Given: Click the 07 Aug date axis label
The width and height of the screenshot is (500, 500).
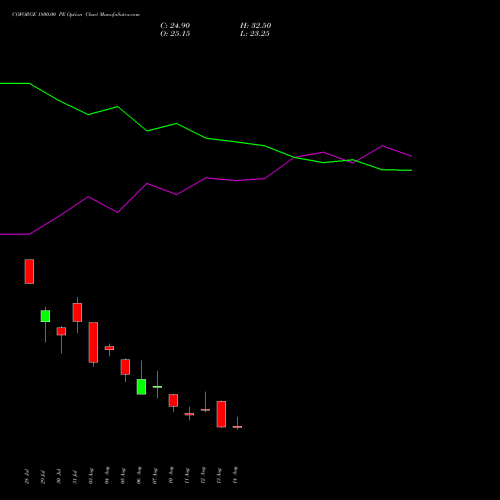Looking at the screenshot, I should (x=155, y=475).
